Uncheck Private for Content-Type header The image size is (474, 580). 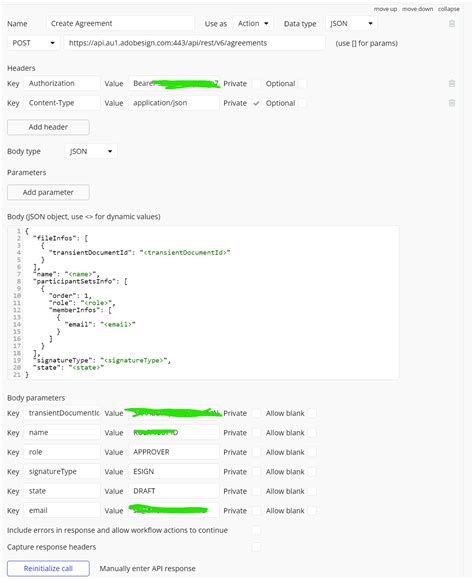click(x=256, y=103)
